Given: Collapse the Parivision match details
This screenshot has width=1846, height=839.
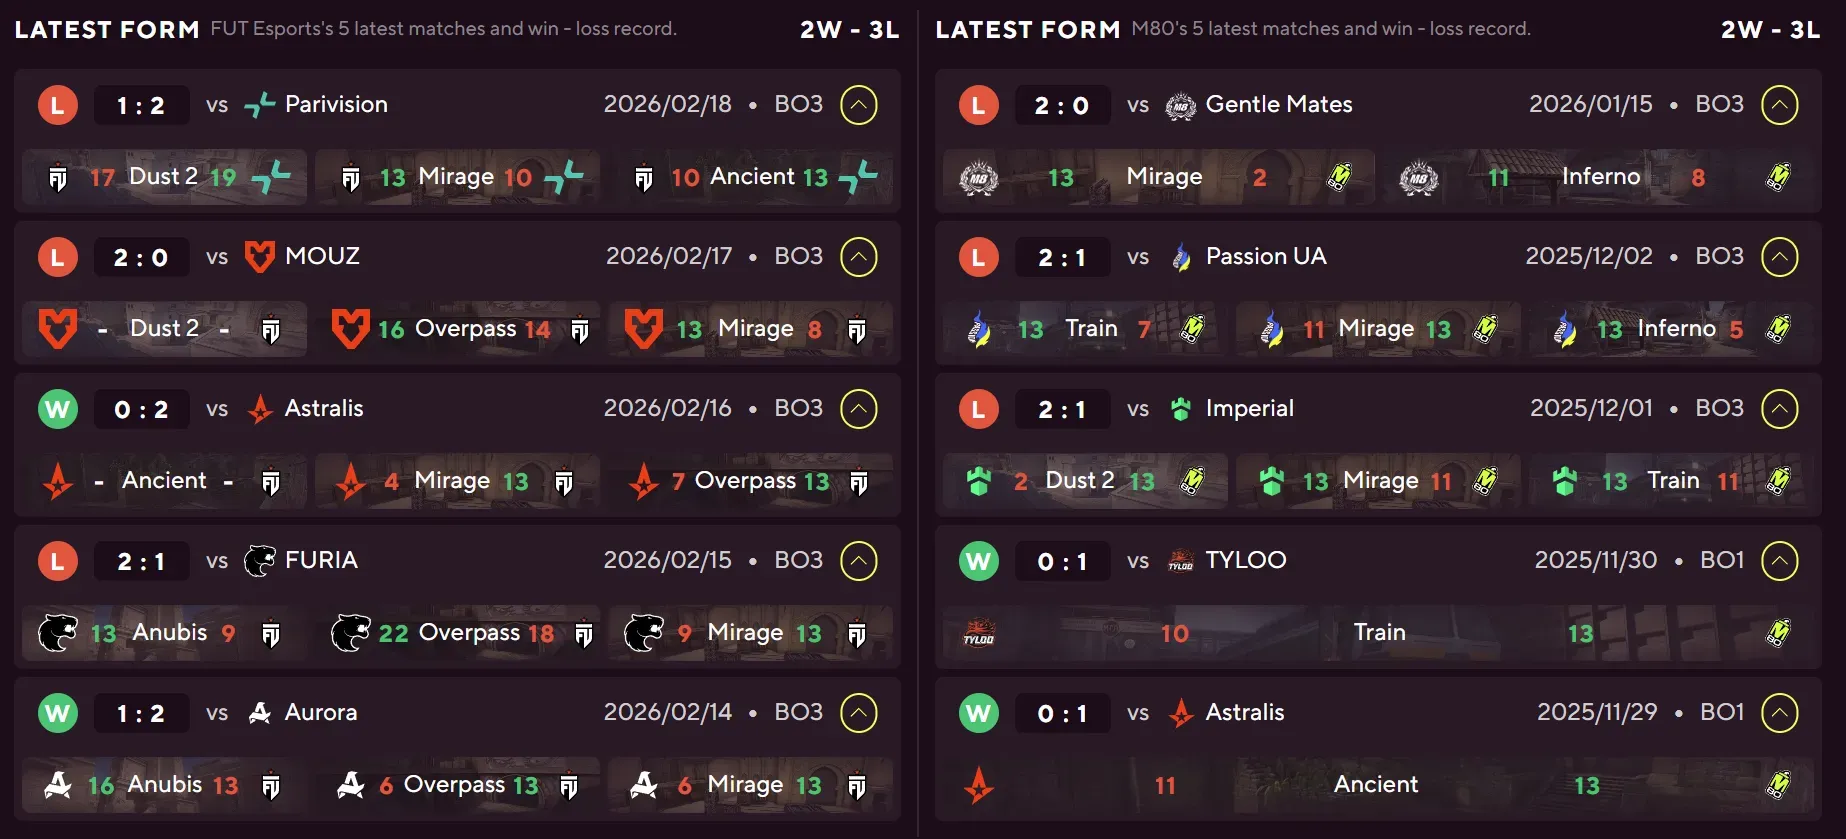Looking at the screenshot, I should tap(858, 104).
